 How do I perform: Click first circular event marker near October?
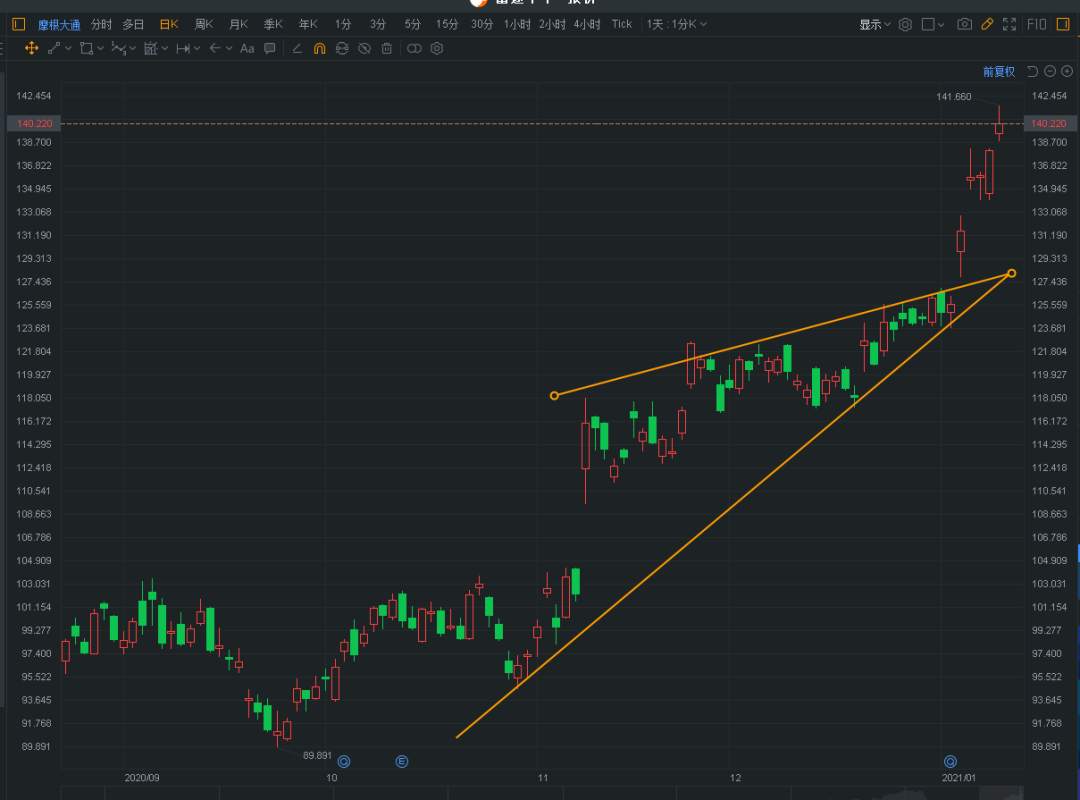[x=344, y=761]
